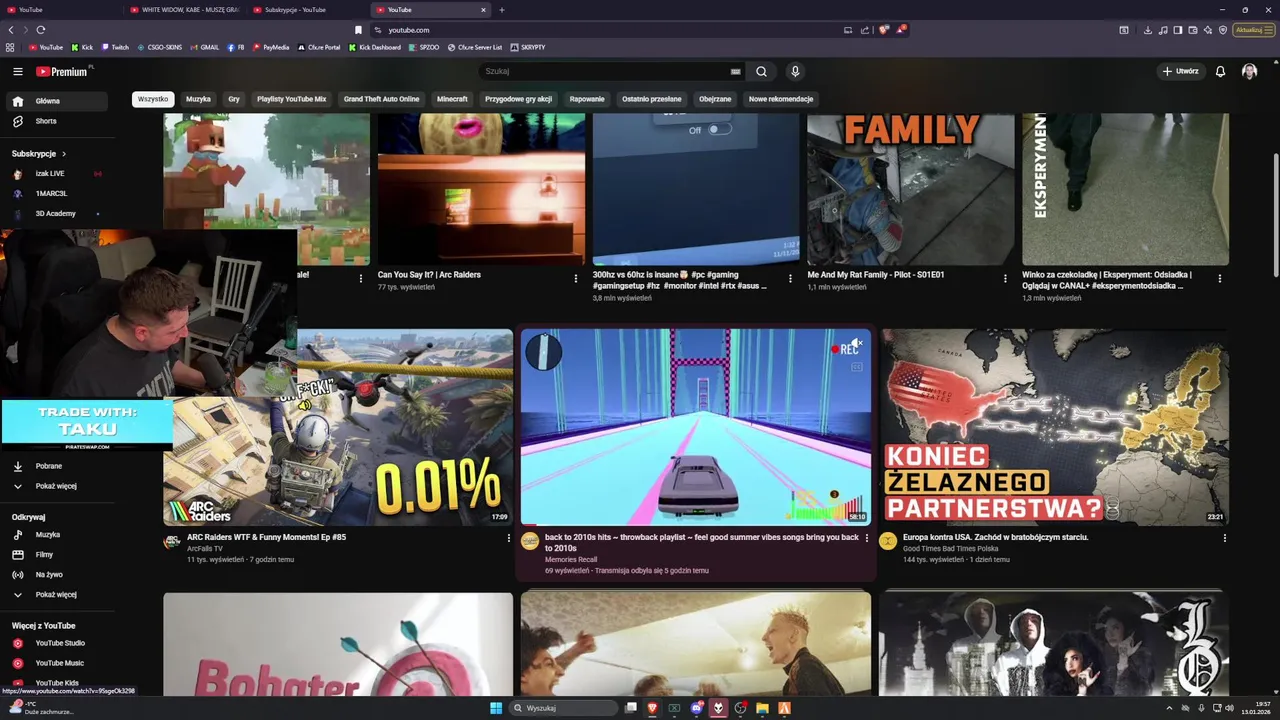Expand the Subskrypcje section chevron

[64, 154]
